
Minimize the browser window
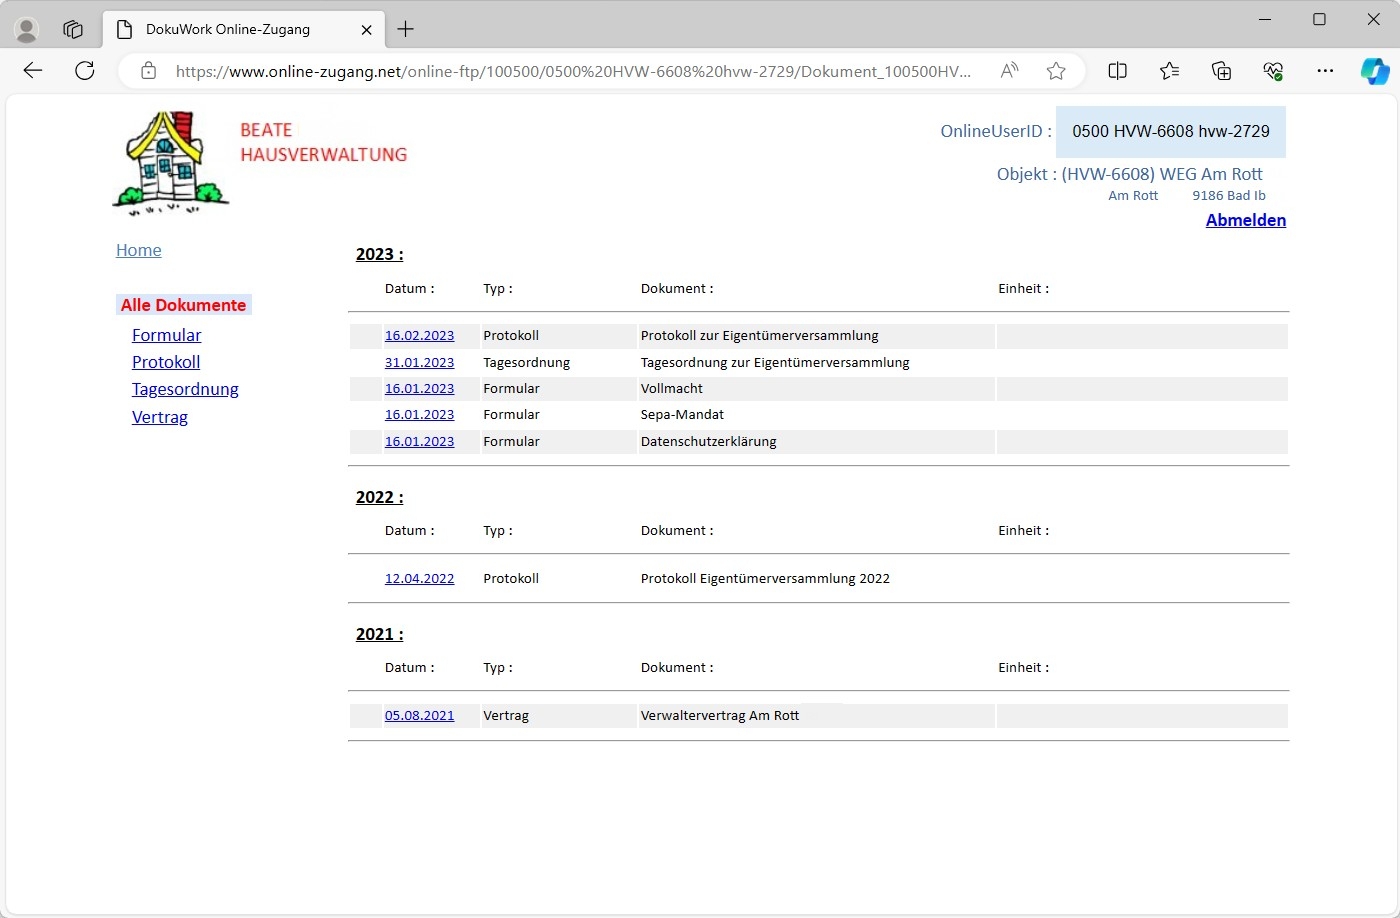tap(1266, 19)
